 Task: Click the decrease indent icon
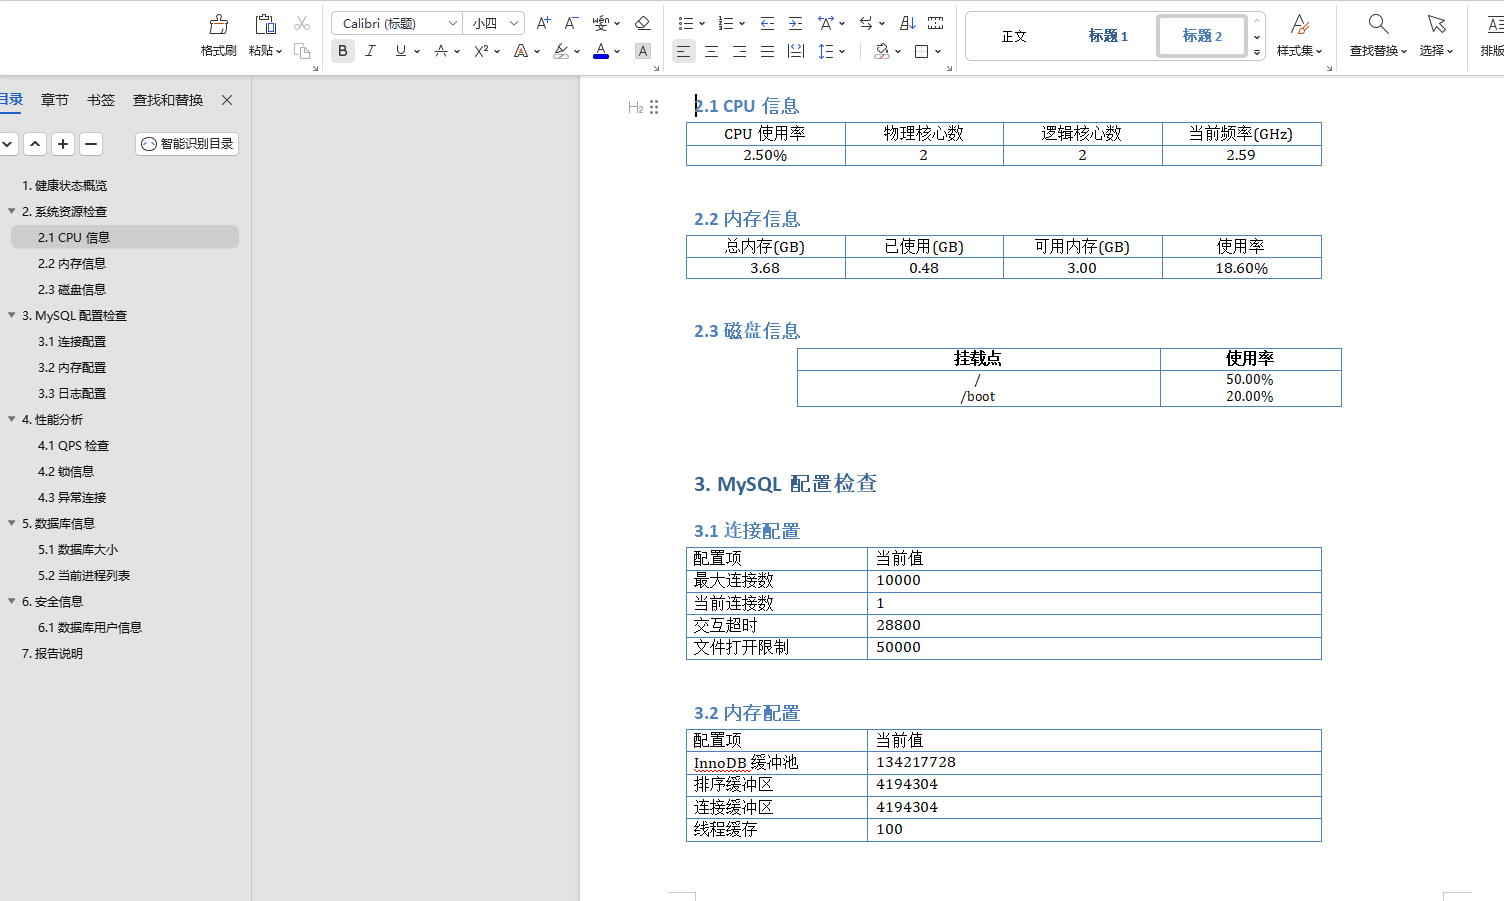pyautogui.click(x=767, y=23)
